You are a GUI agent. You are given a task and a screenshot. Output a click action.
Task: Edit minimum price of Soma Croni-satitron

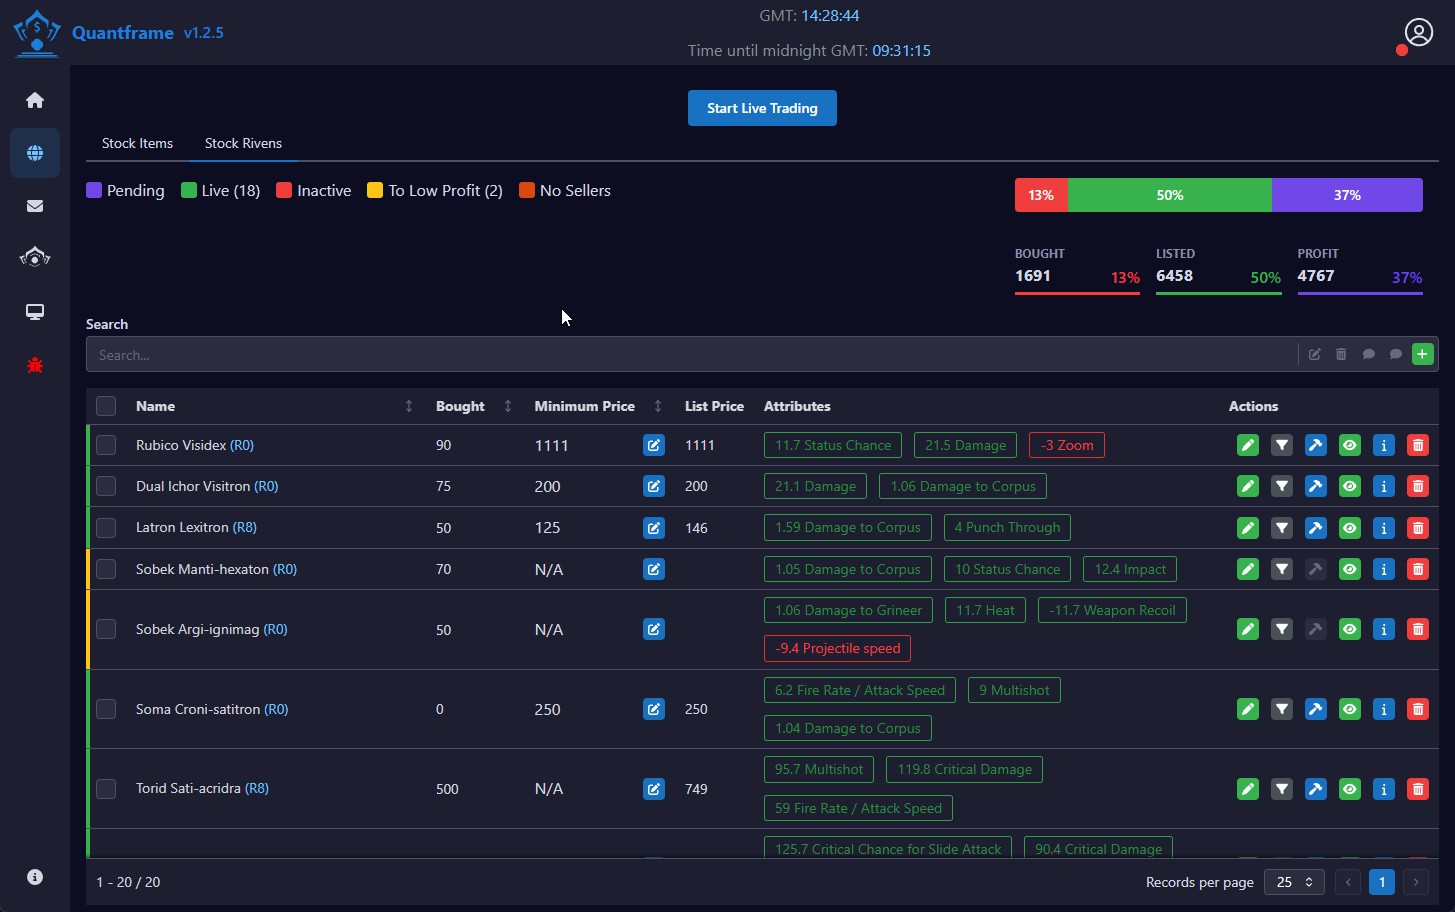coord(654,709)
